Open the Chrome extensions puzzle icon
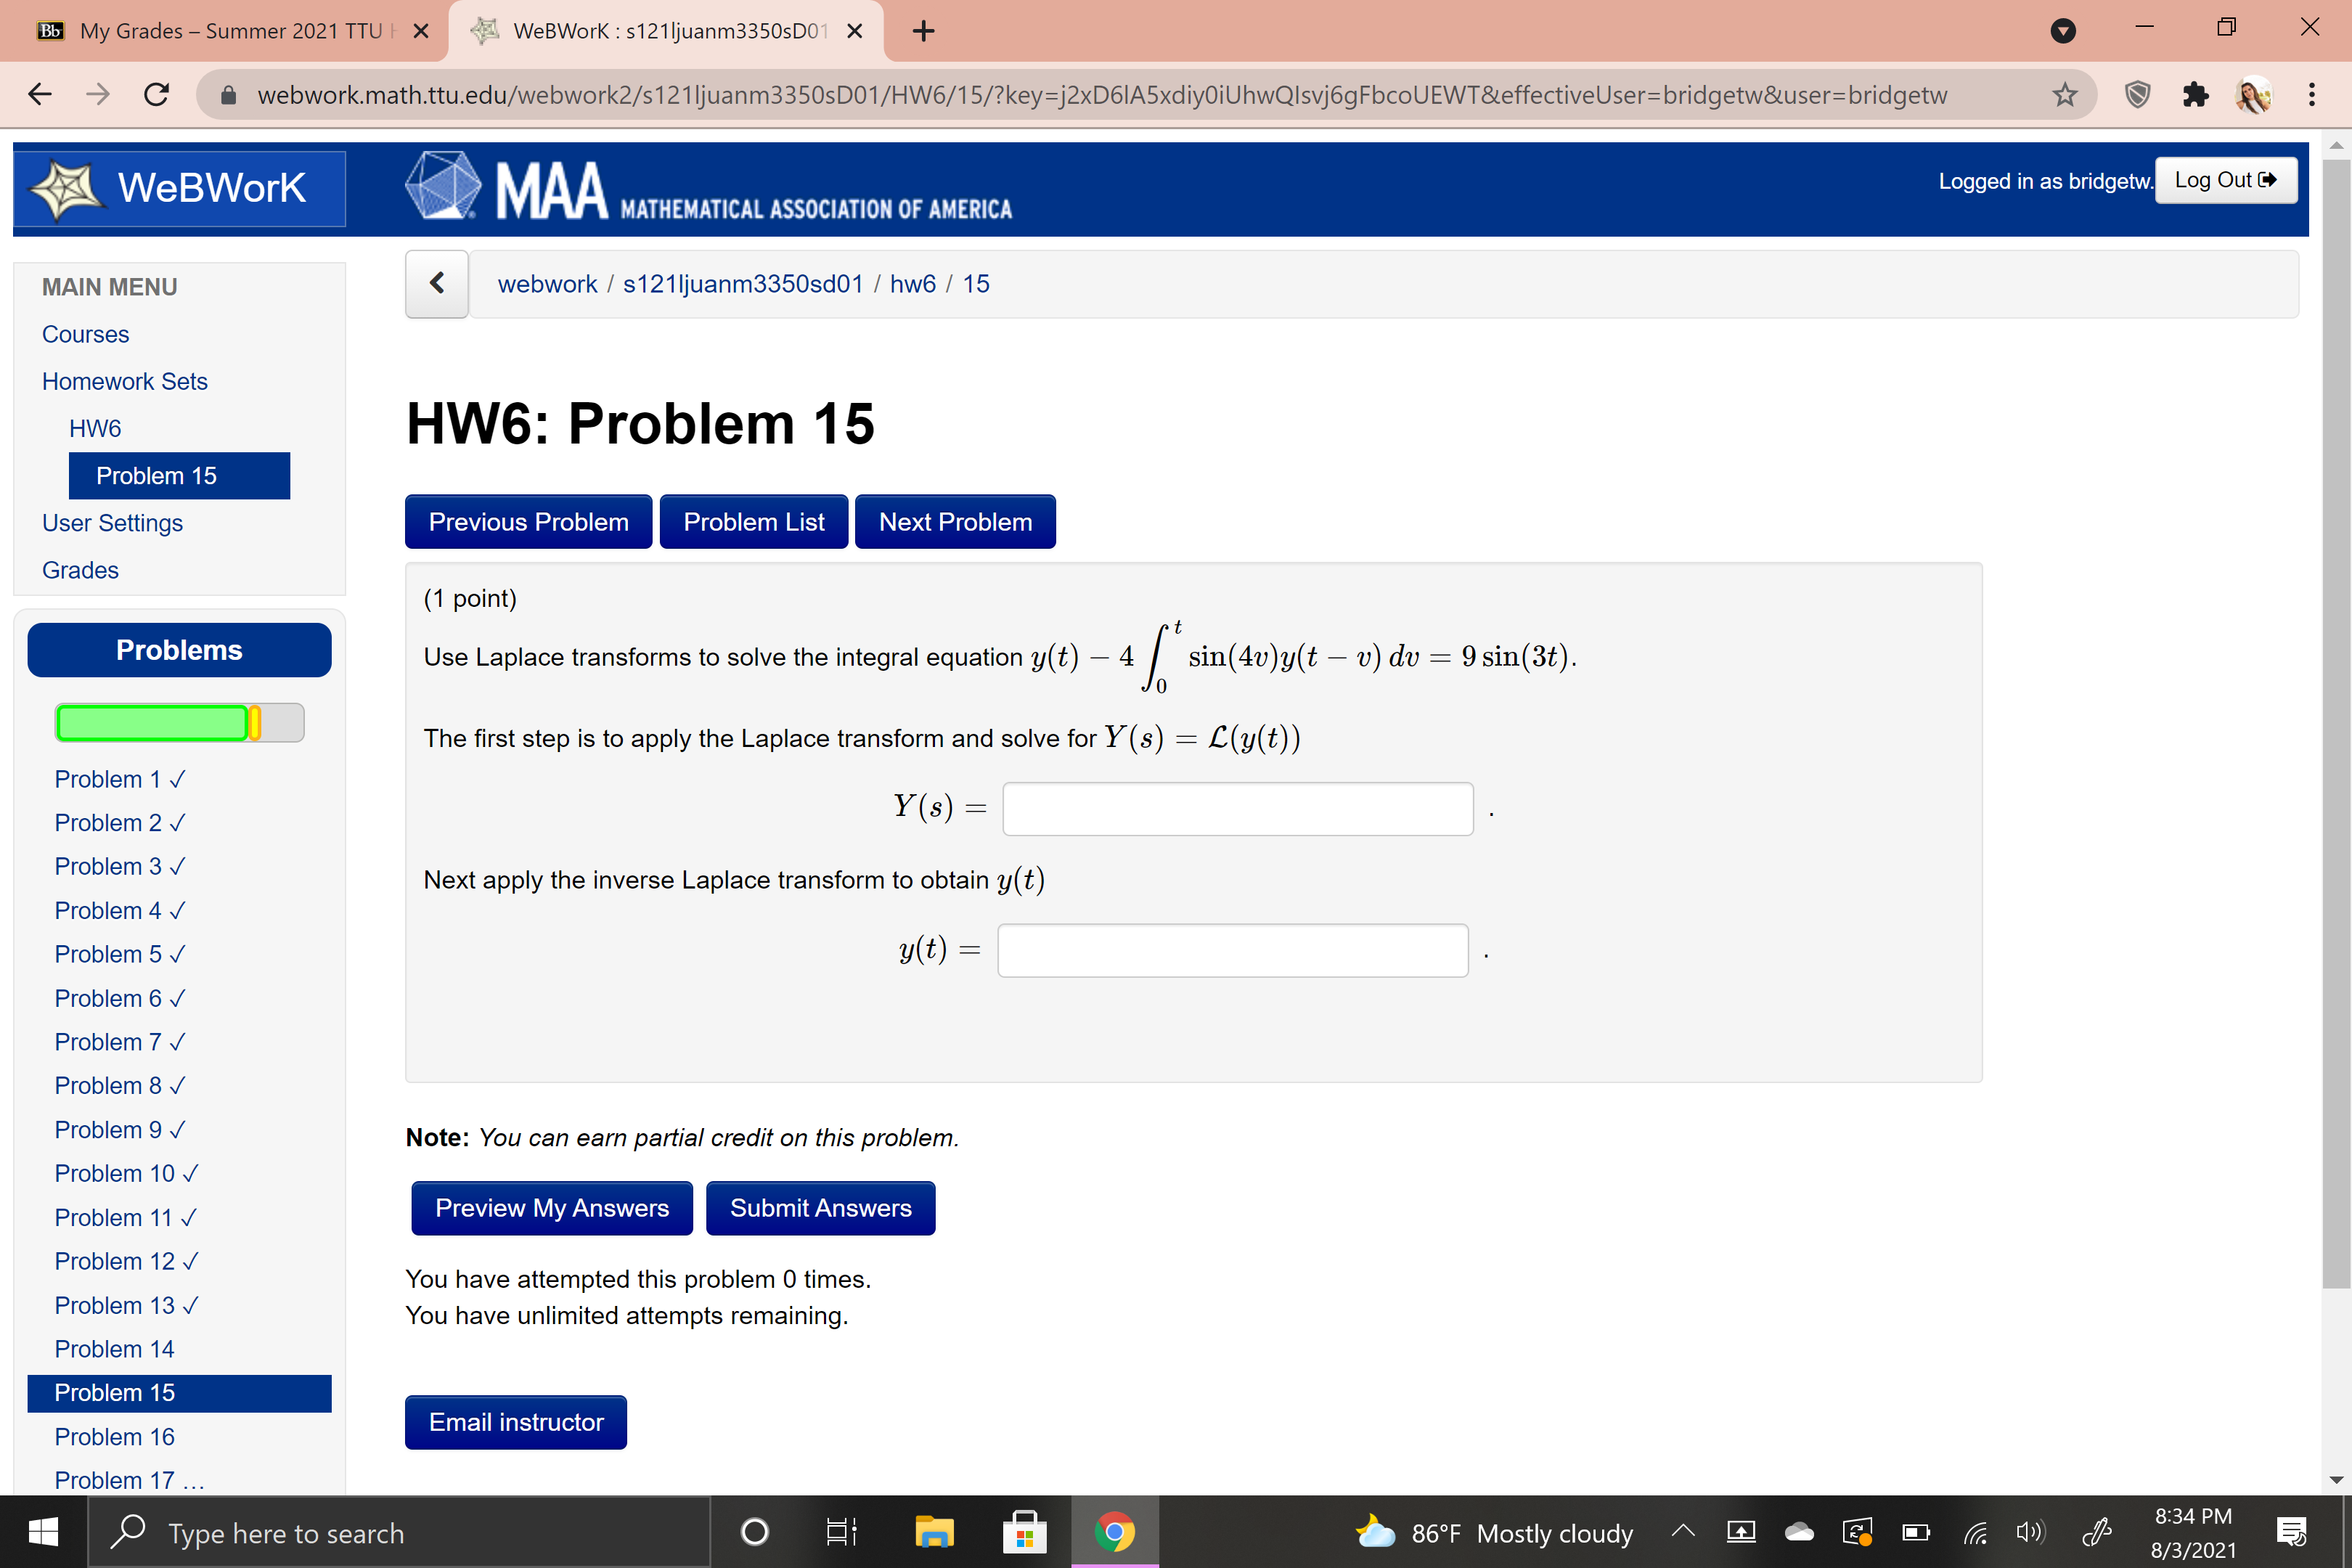The image size is (2352, 1568). coord(2196,94)
